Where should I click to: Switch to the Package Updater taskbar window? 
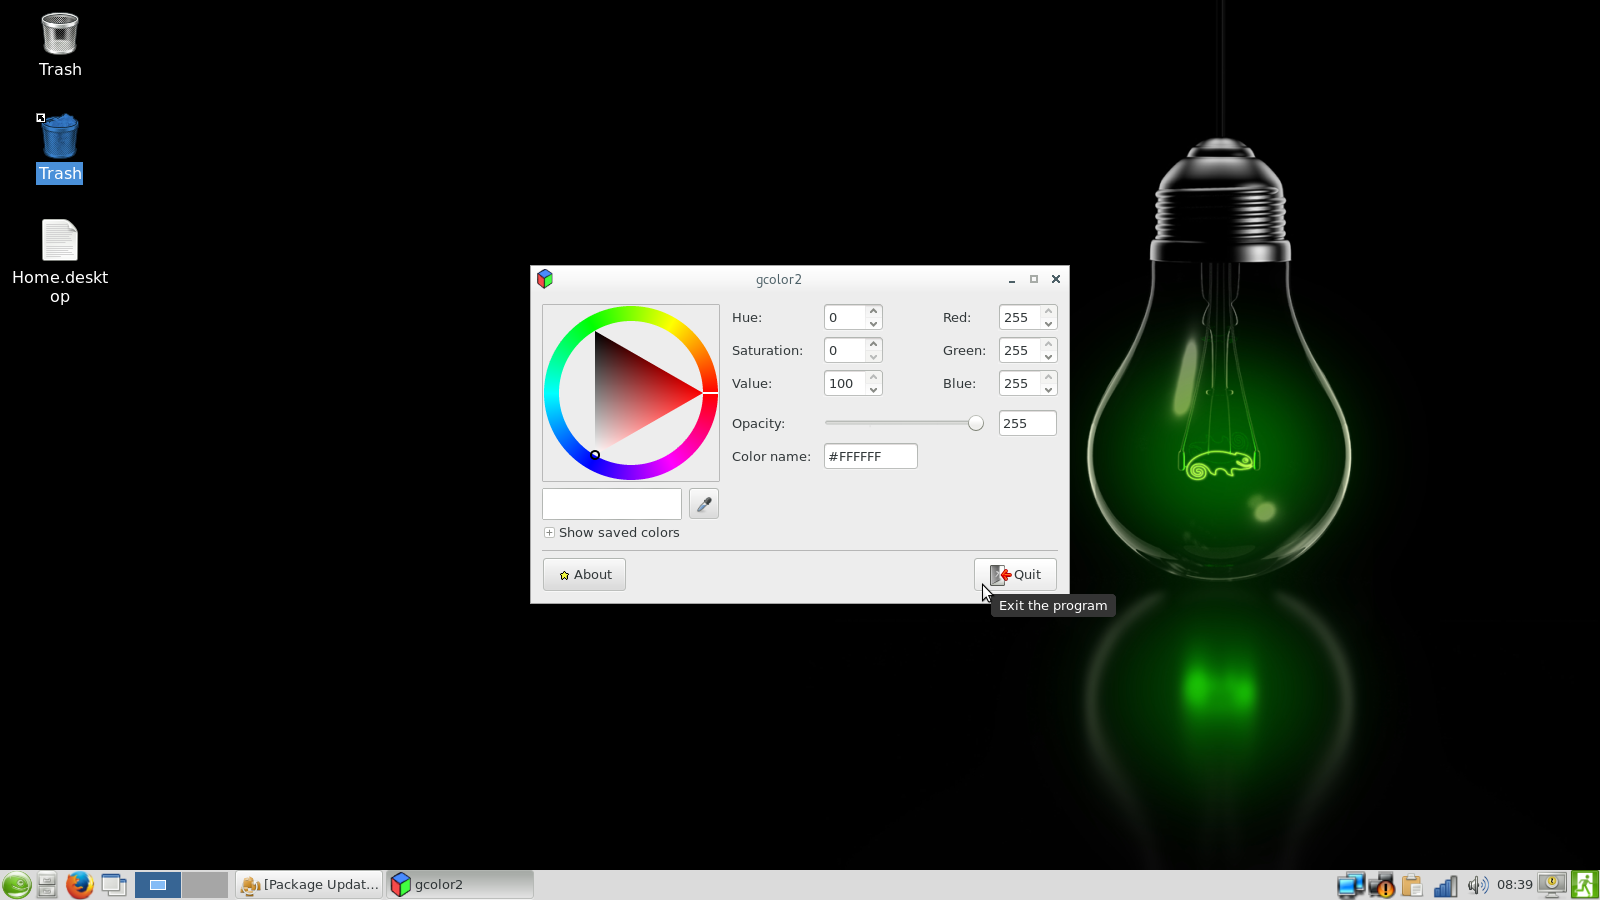coord(310,885)
